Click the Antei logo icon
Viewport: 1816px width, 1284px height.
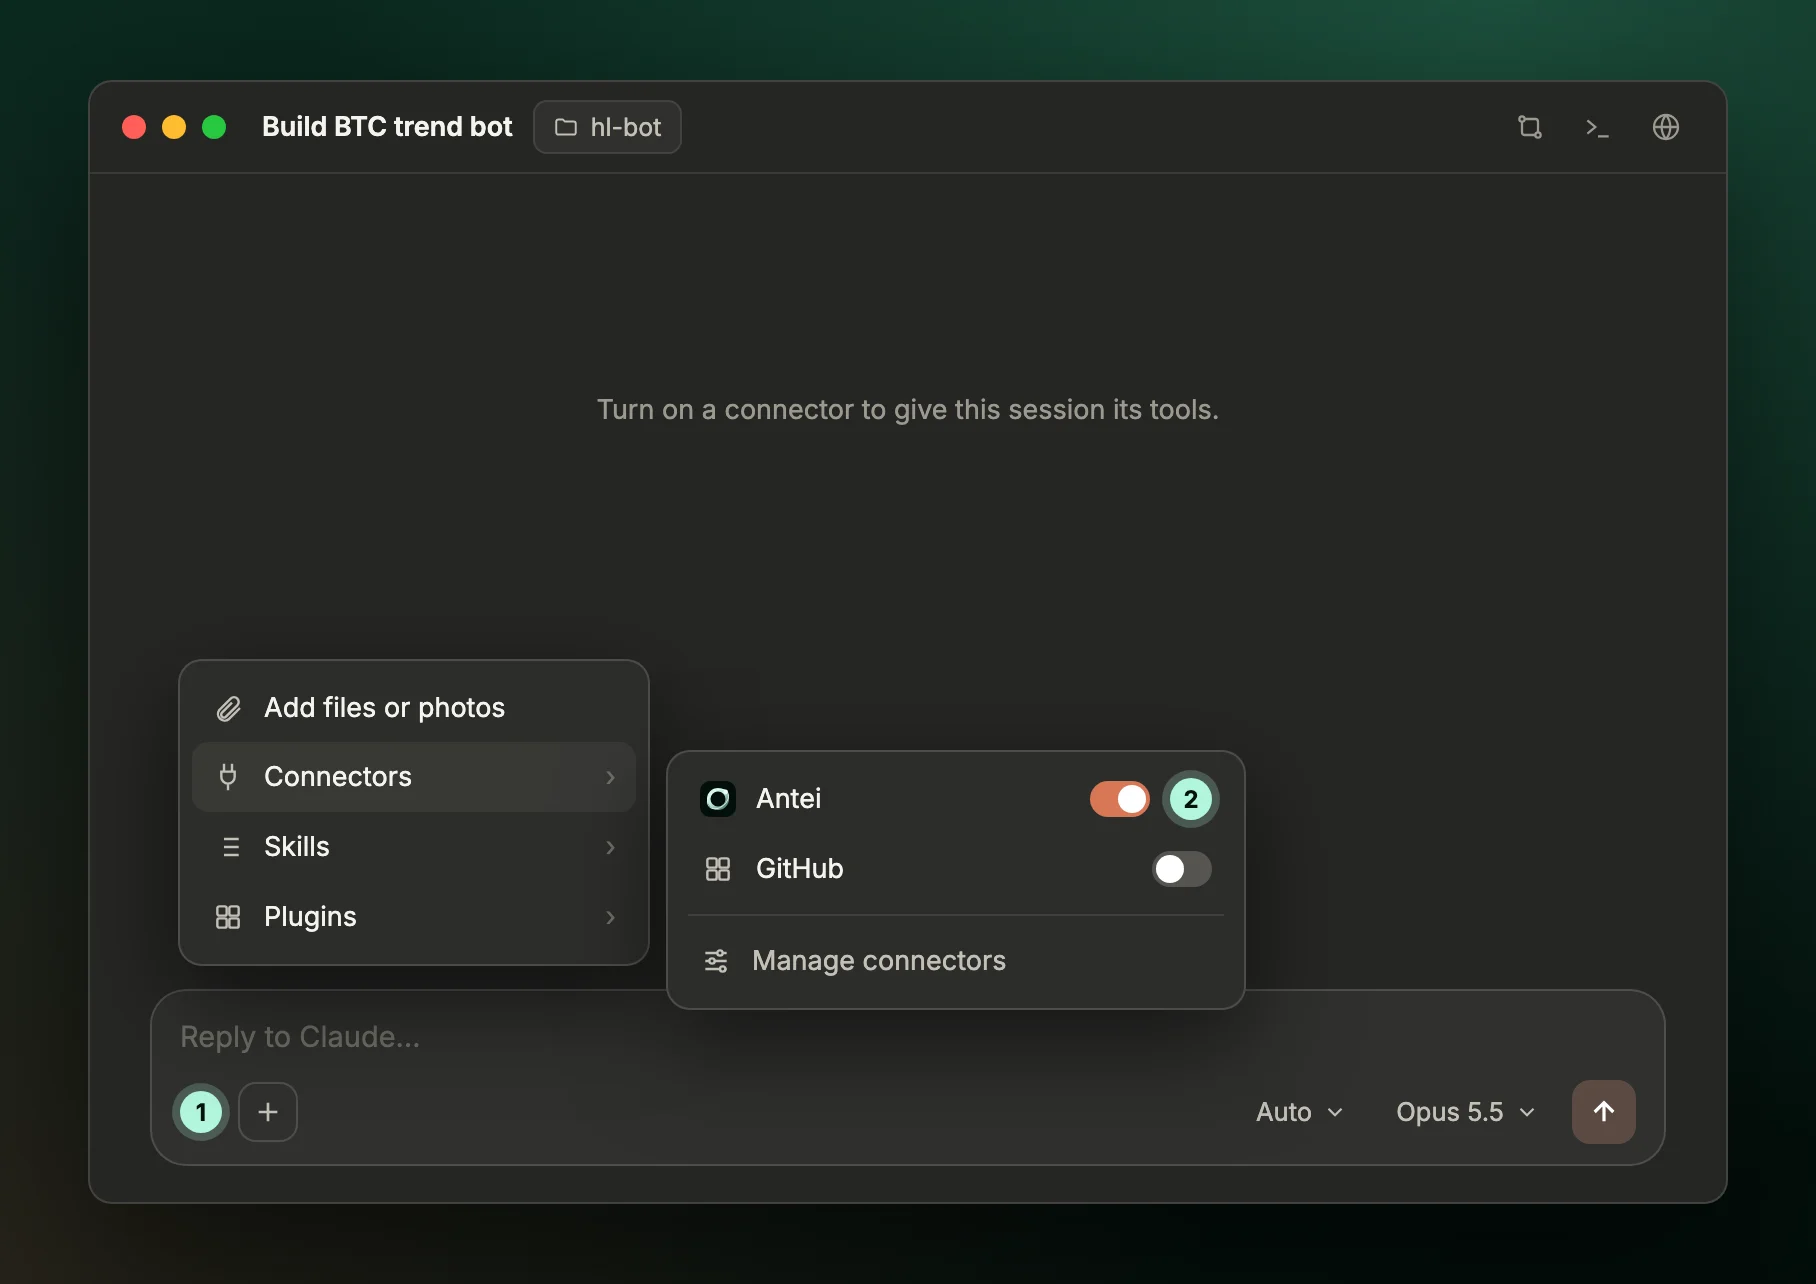click(718, 799)
